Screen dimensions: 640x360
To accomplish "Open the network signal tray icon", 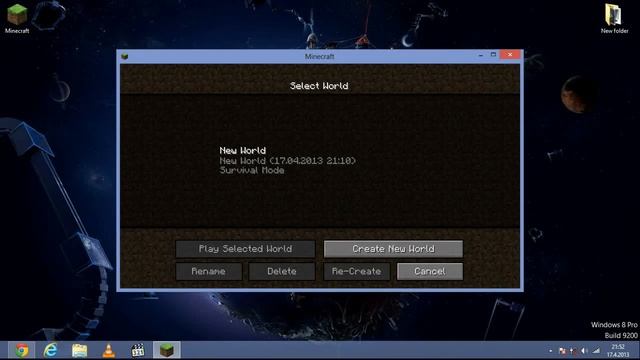I will point(596,351).
